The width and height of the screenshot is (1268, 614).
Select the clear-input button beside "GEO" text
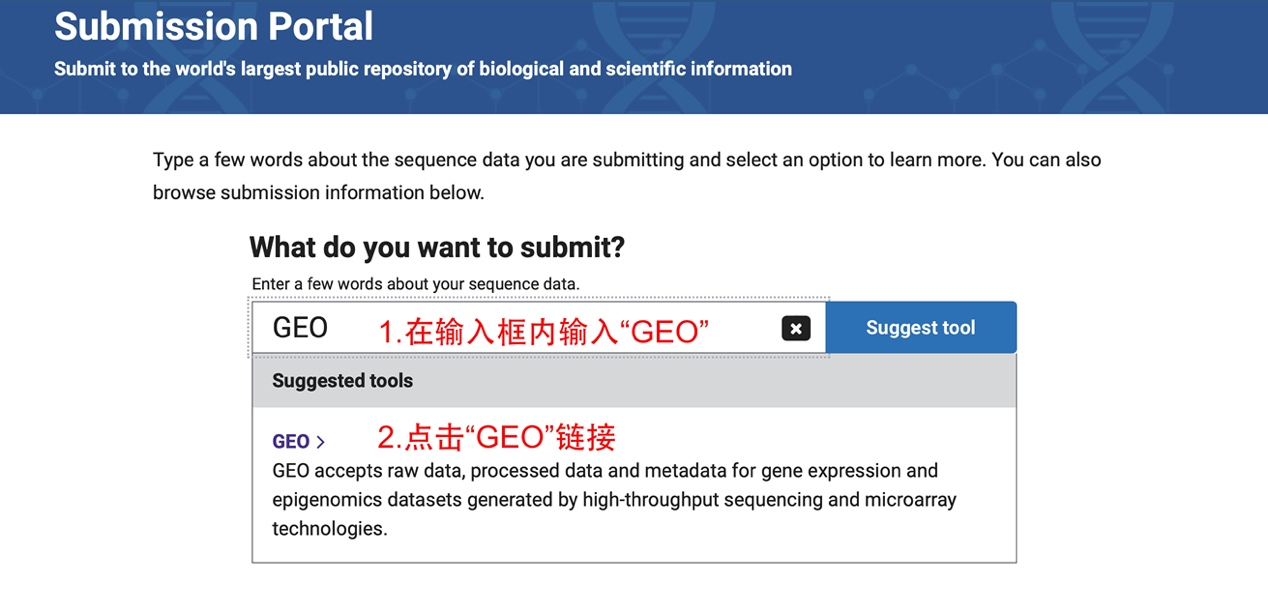[795, 327]
